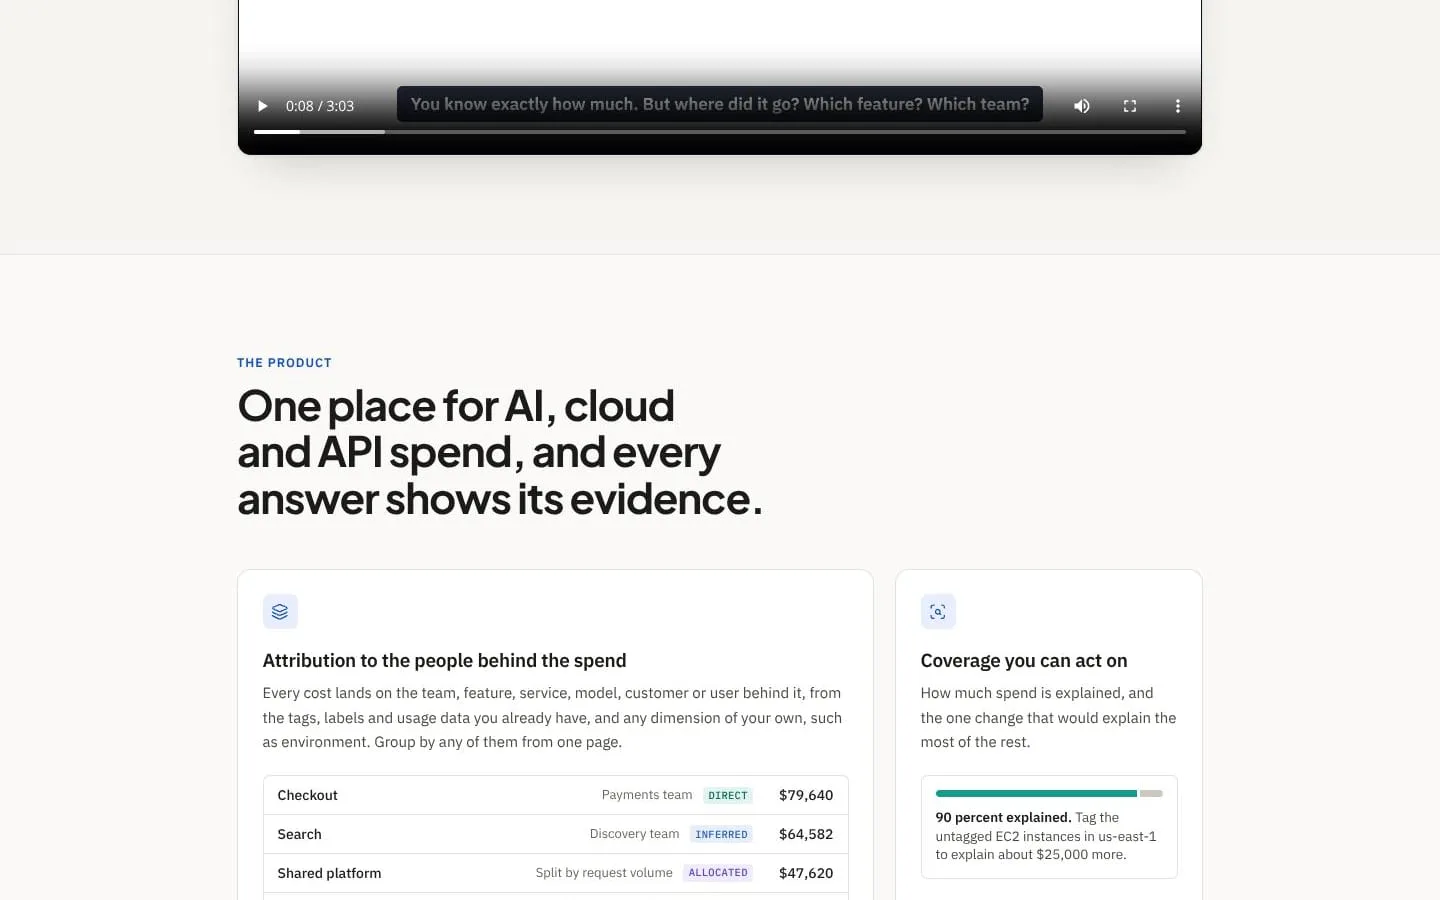
Task: Click the coverage progress bar
Action: (1049, 794)
